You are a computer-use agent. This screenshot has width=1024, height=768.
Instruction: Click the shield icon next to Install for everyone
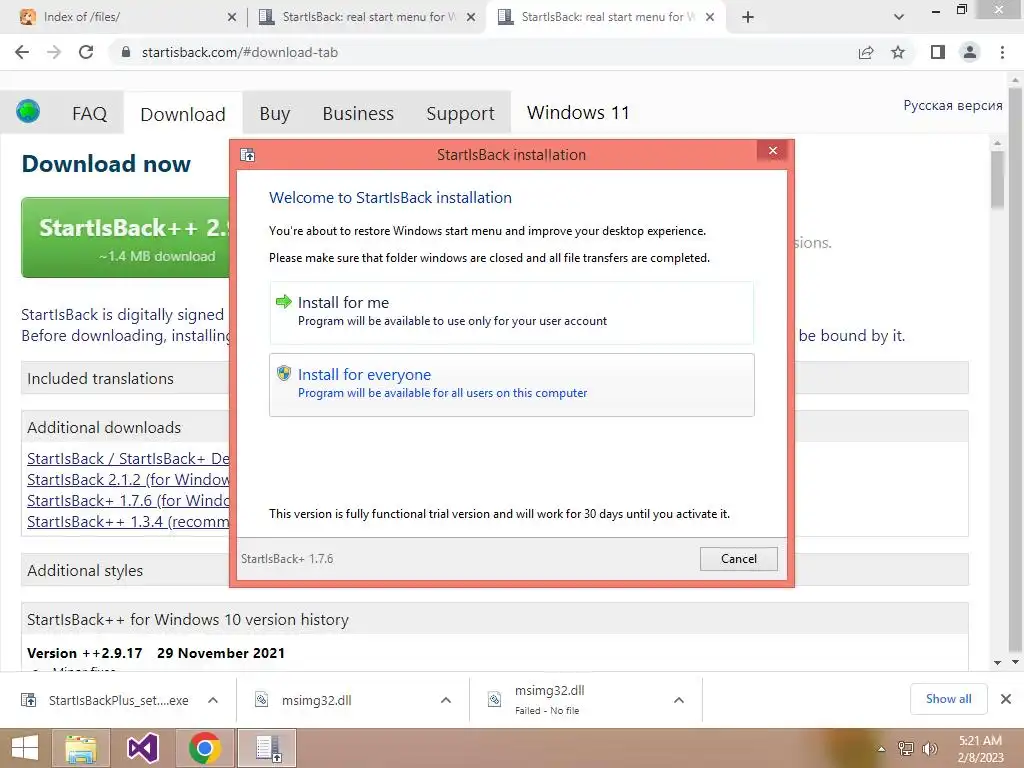283,373
